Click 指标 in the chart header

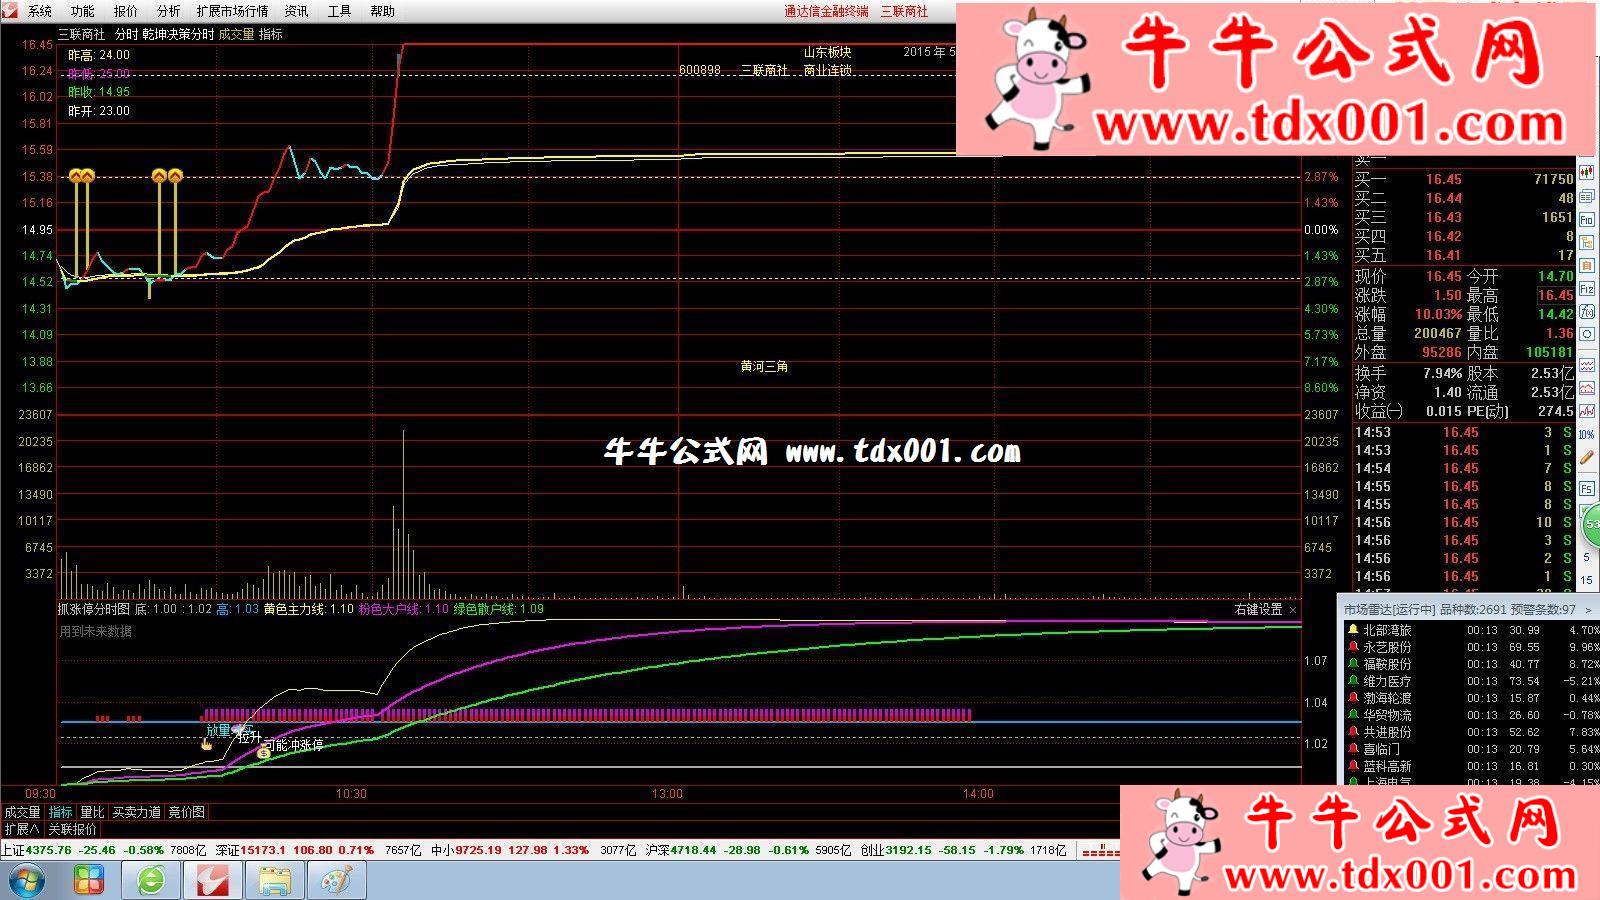coord(271,34)
